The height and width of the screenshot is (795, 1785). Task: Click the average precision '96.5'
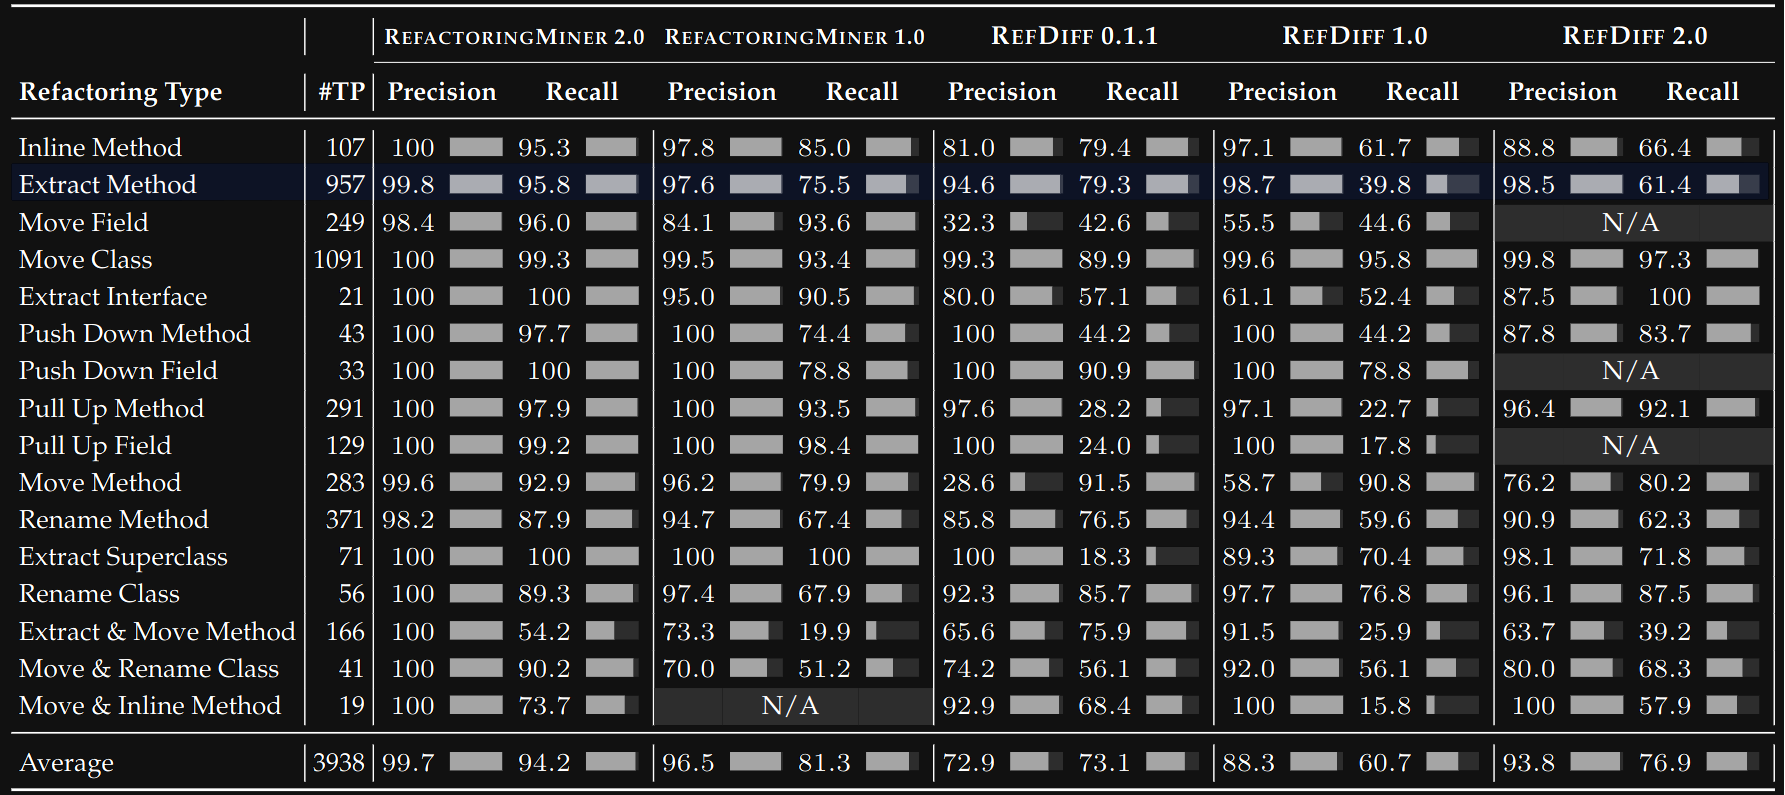pos(688,763)
